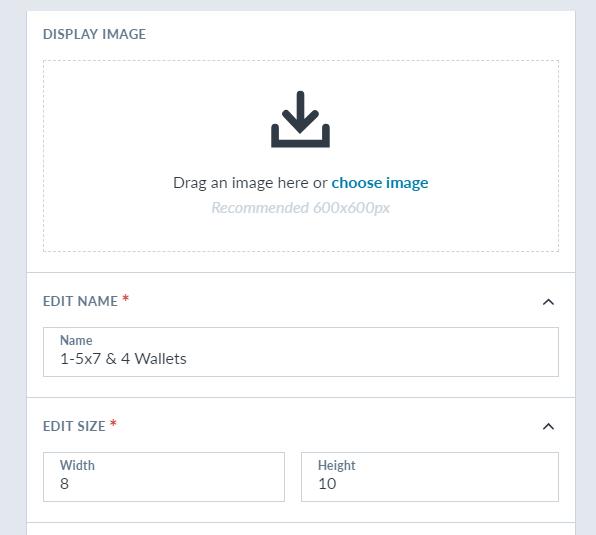Click the upload arrow tray icon
Viewport: 596px width, 535px height.
pos(300,119)
